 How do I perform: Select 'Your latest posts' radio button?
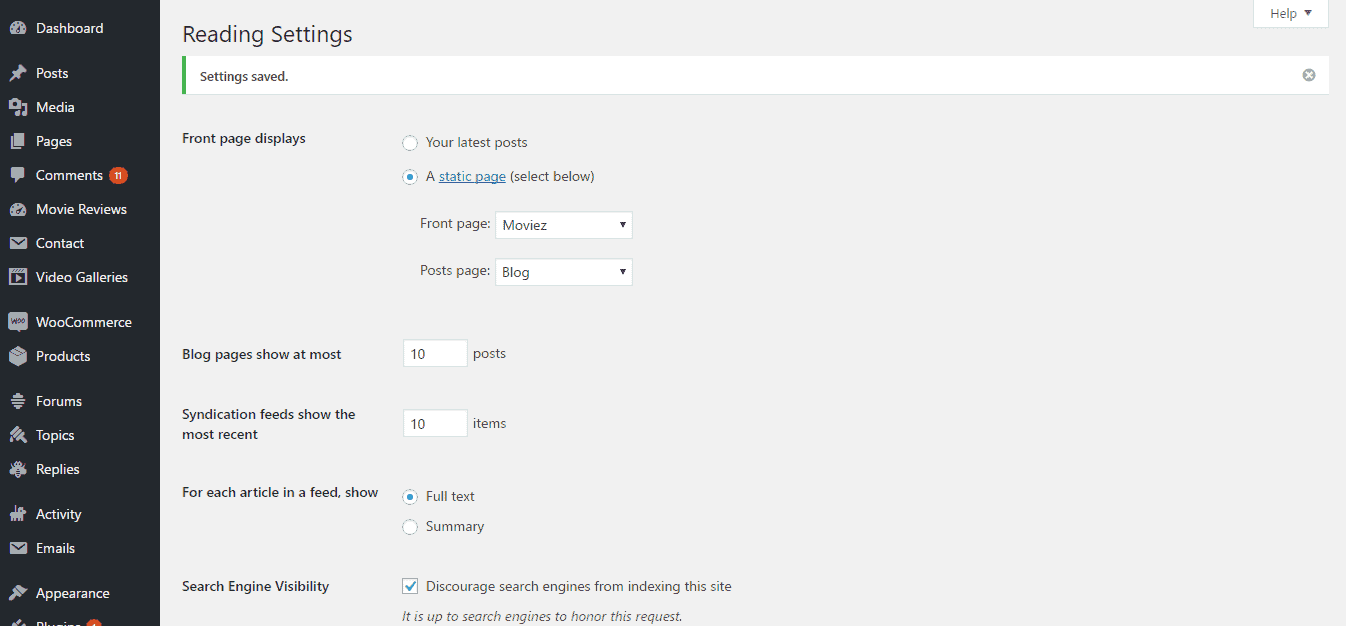[x=410, y=143]
